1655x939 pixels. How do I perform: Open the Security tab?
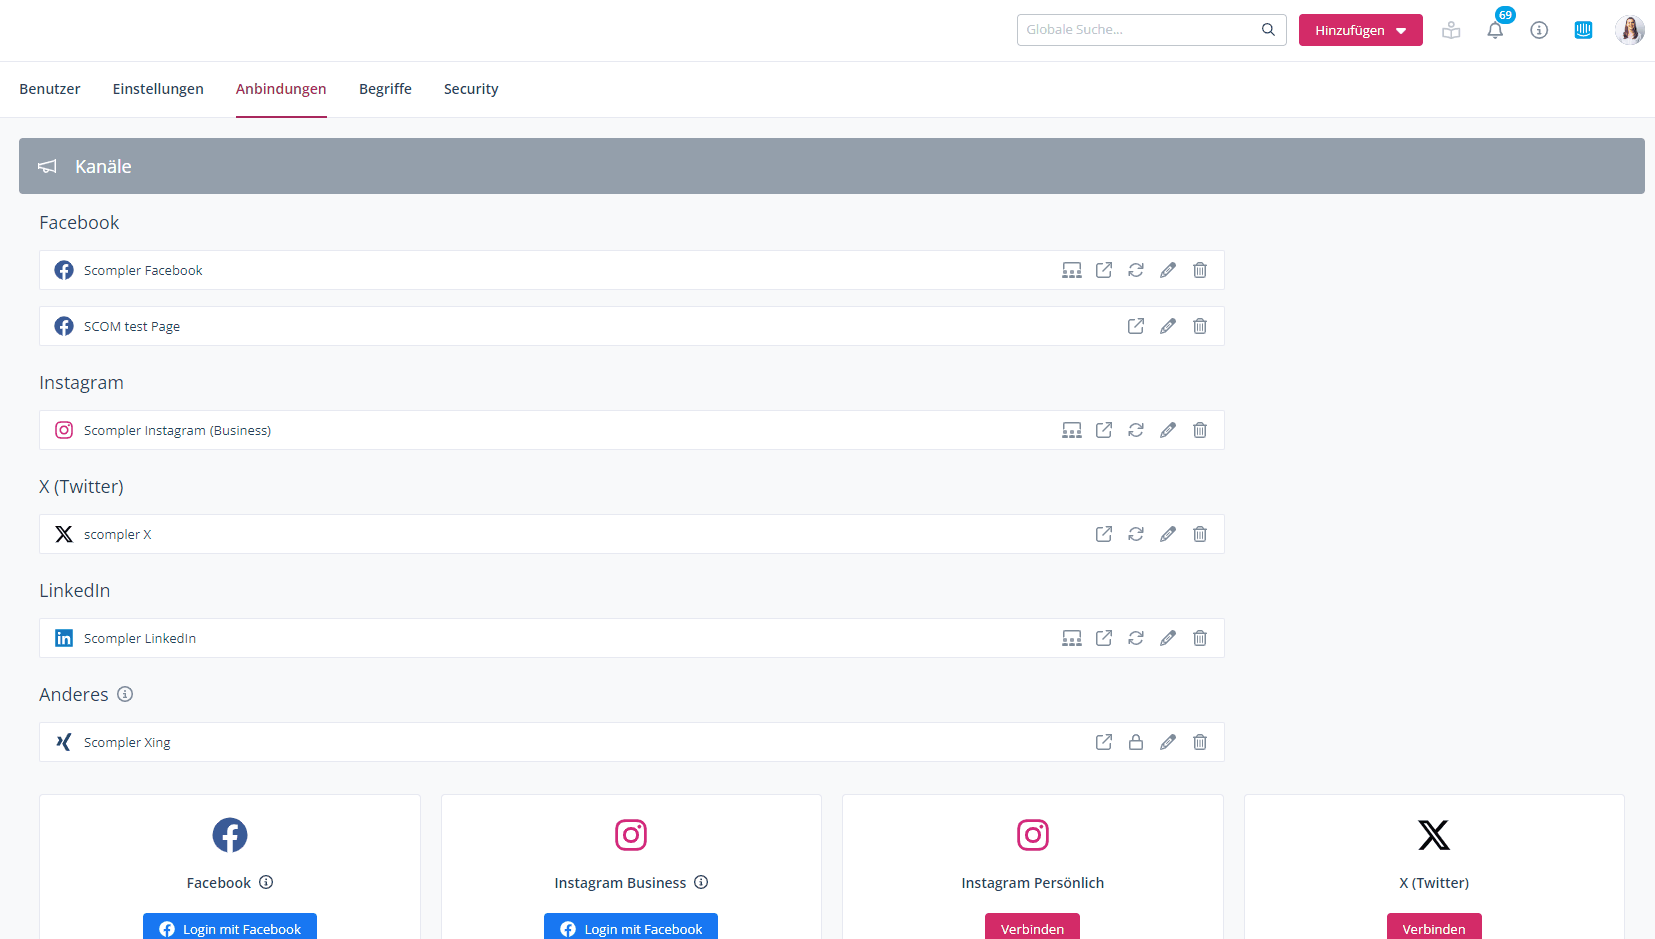click(471, 89)
